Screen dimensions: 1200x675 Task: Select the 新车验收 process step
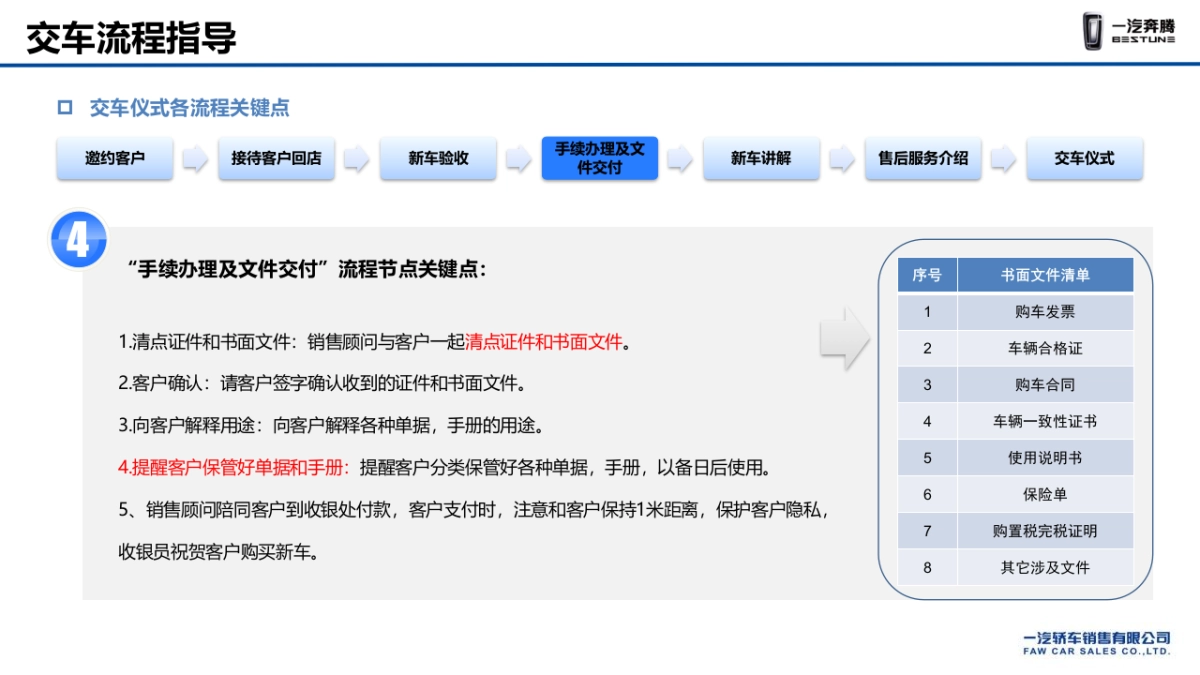437,159
